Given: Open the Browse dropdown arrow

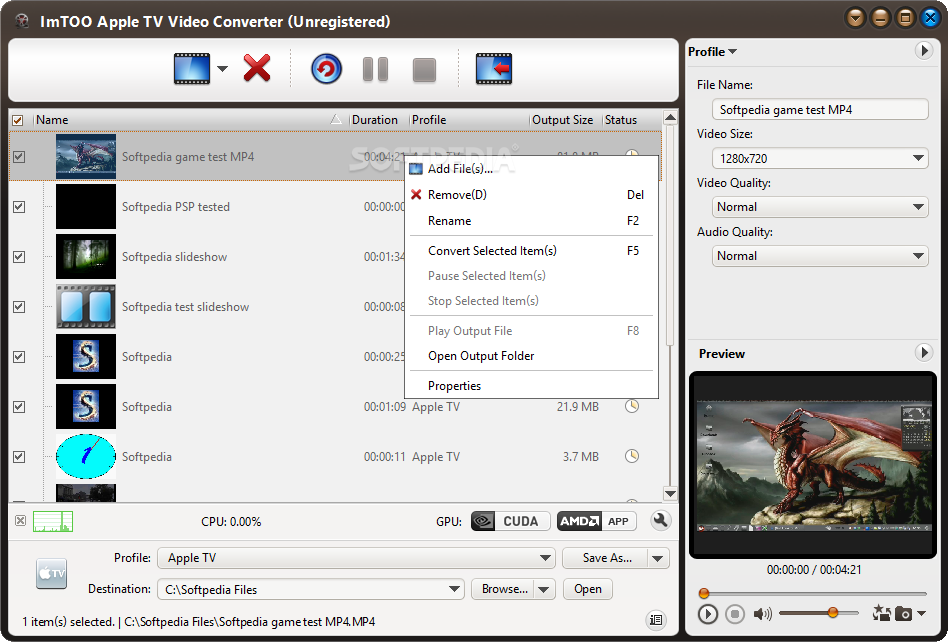Looking at the screenshot, I should (x=544, y=589).
